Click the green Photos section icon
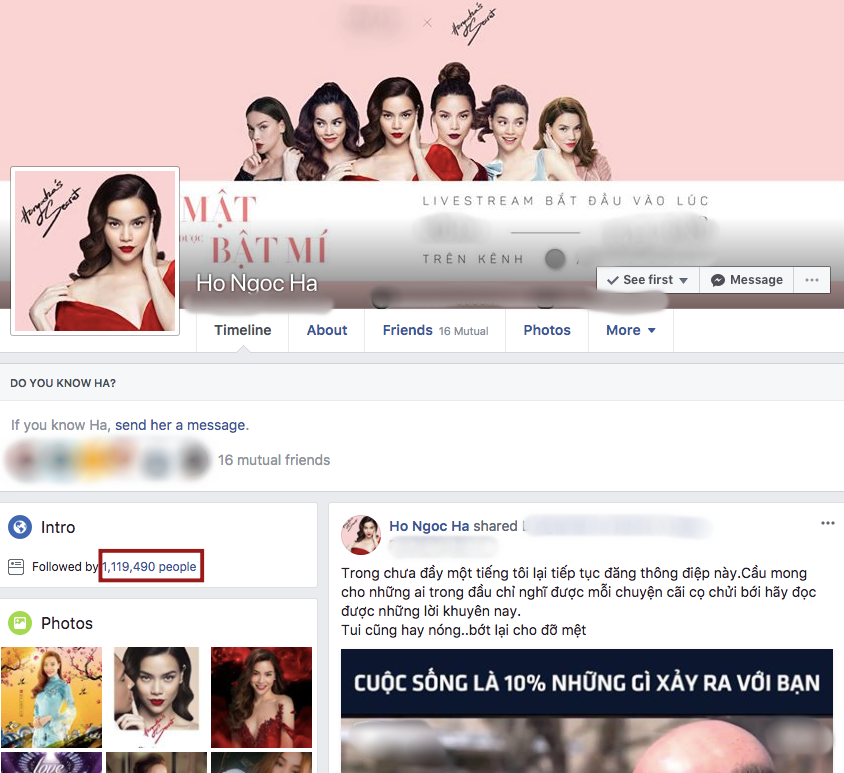This screenshot has width=844, height=773. [20, 623]
